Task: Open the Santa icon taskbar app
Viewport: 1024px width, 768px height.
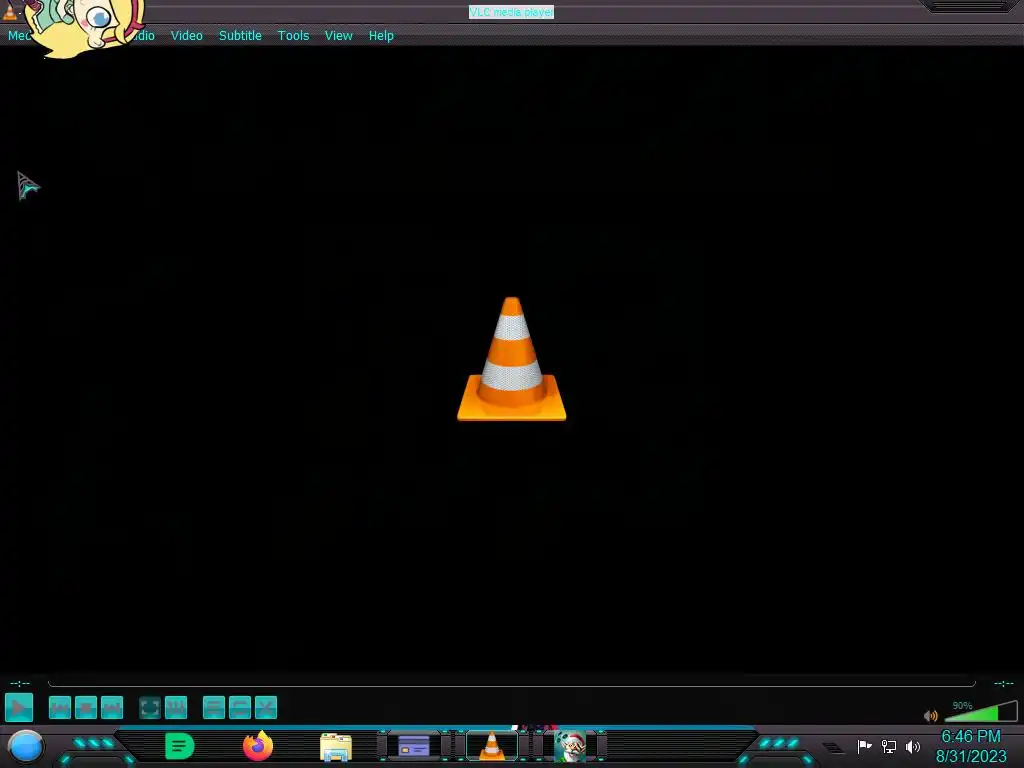Action: 569,746
